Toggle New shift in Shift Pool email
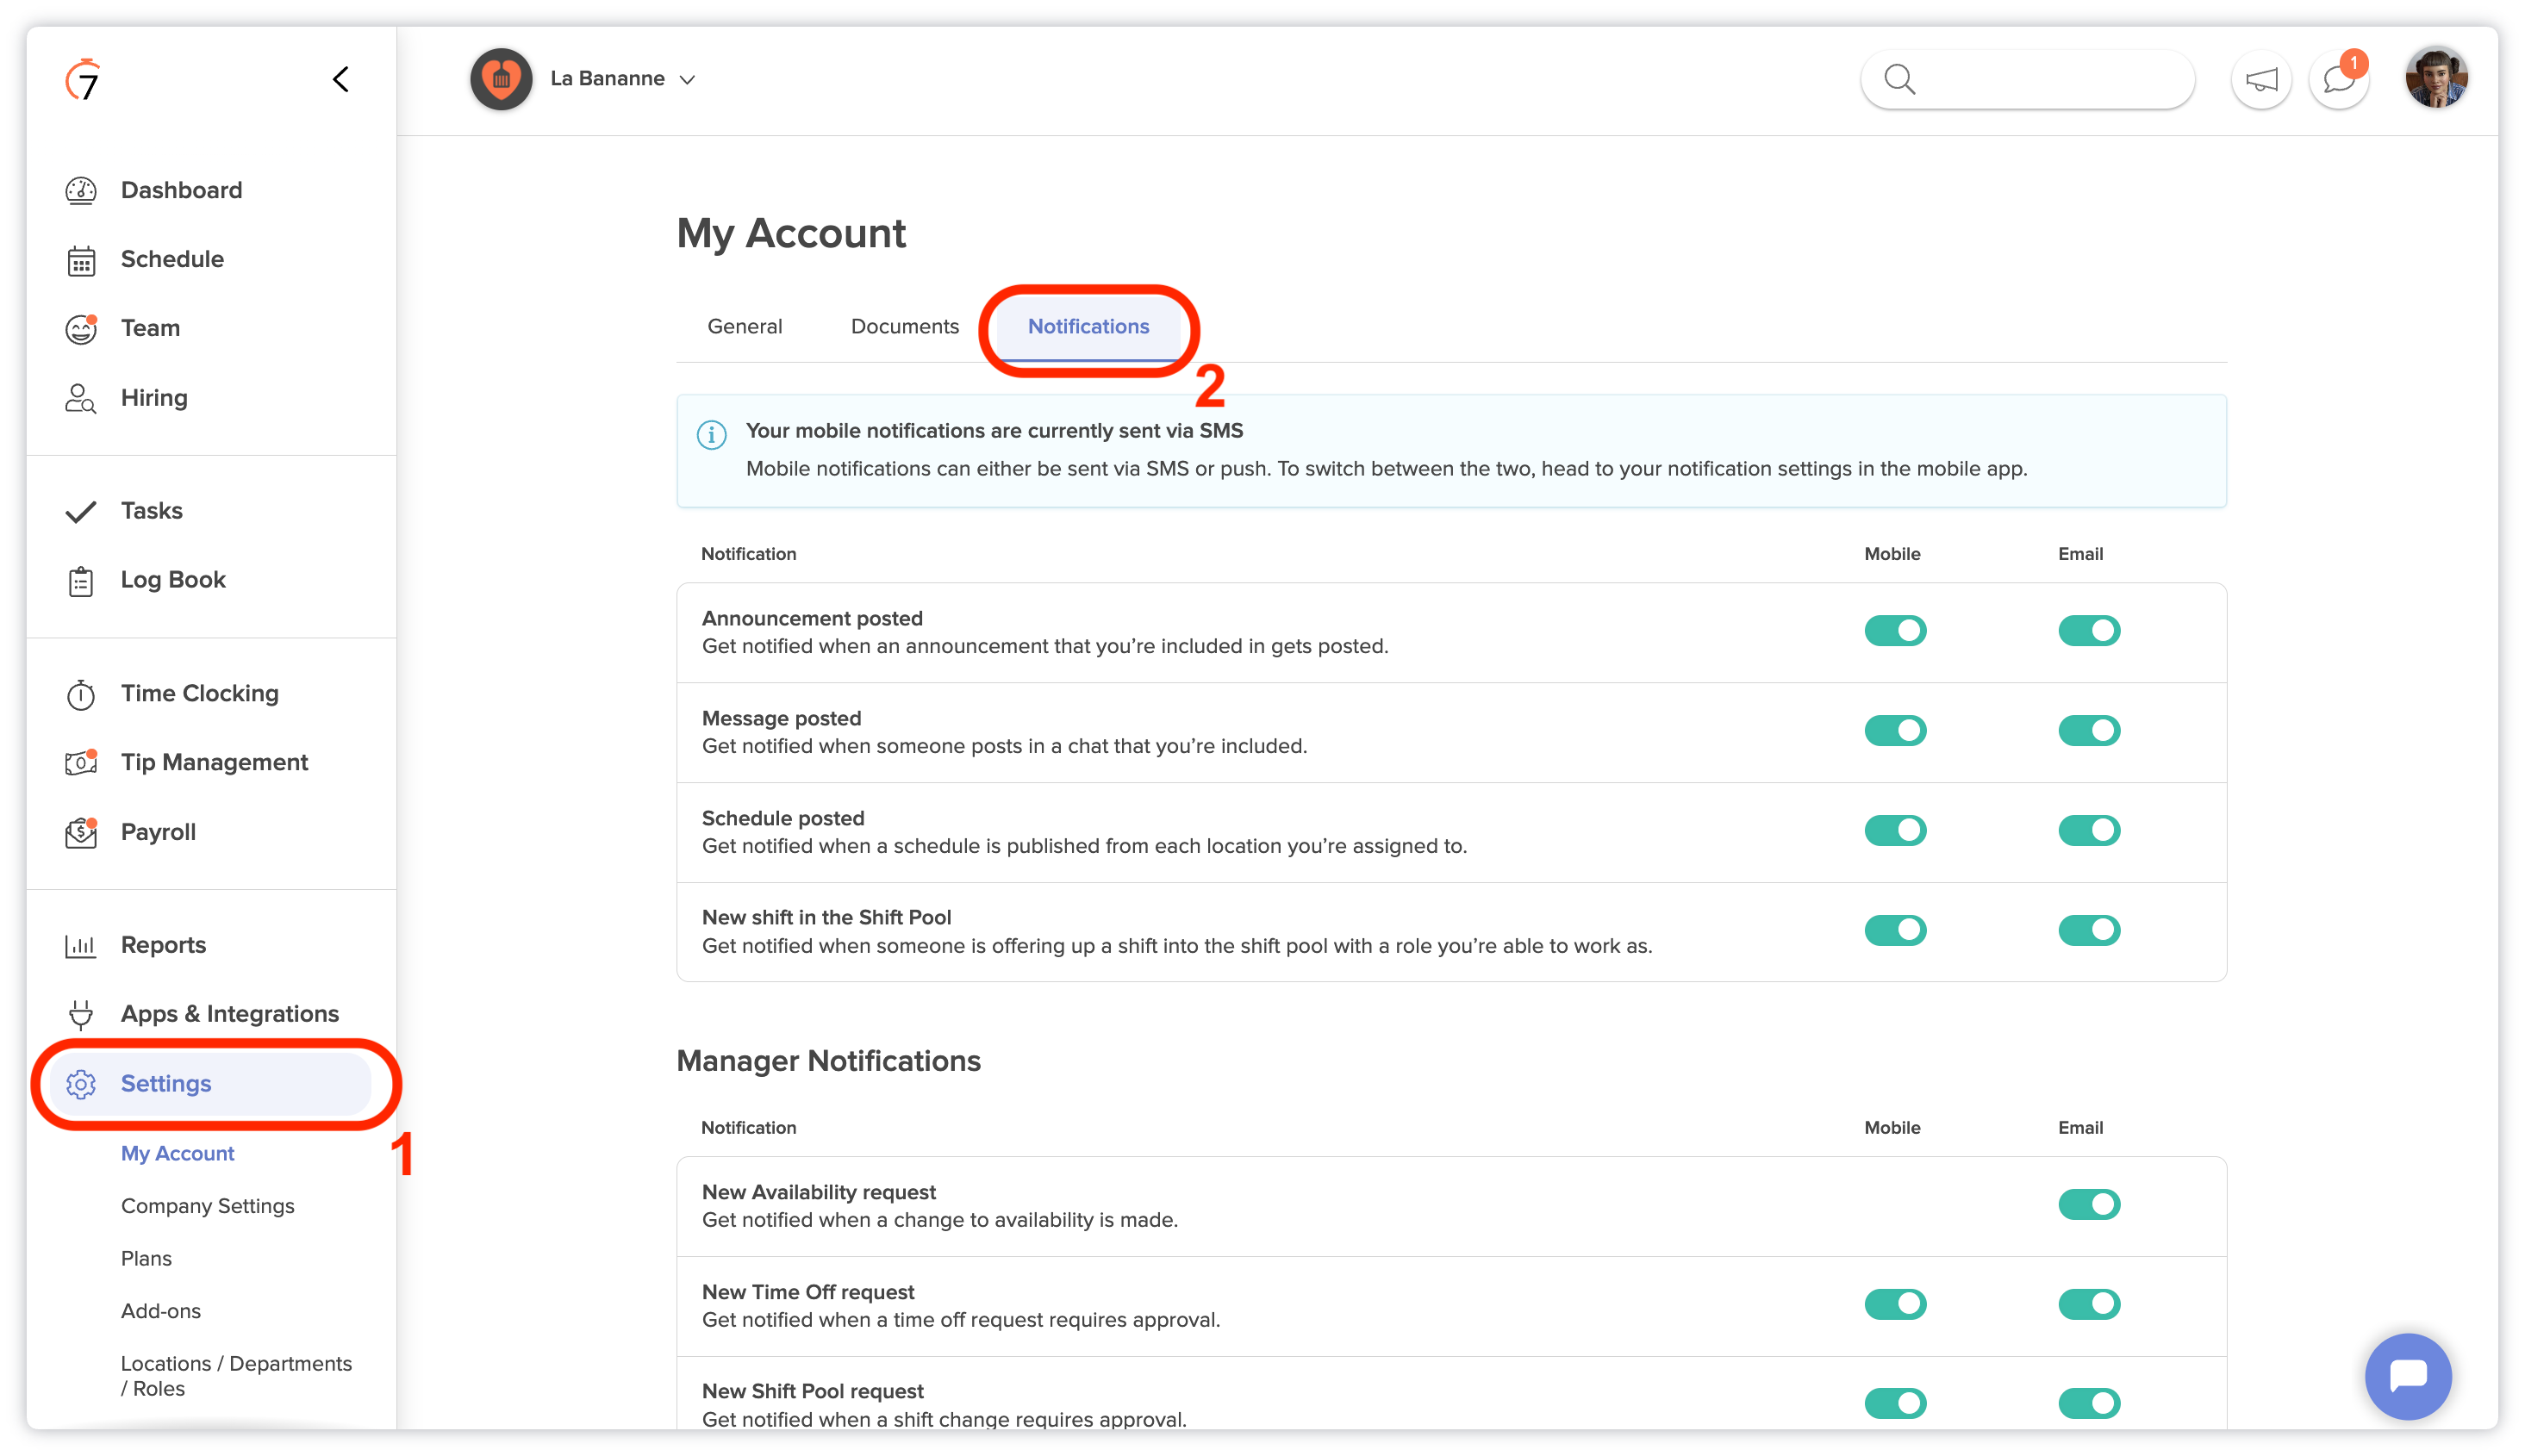Viewport: 2525px width, 1456px height. click(2088, 930)
